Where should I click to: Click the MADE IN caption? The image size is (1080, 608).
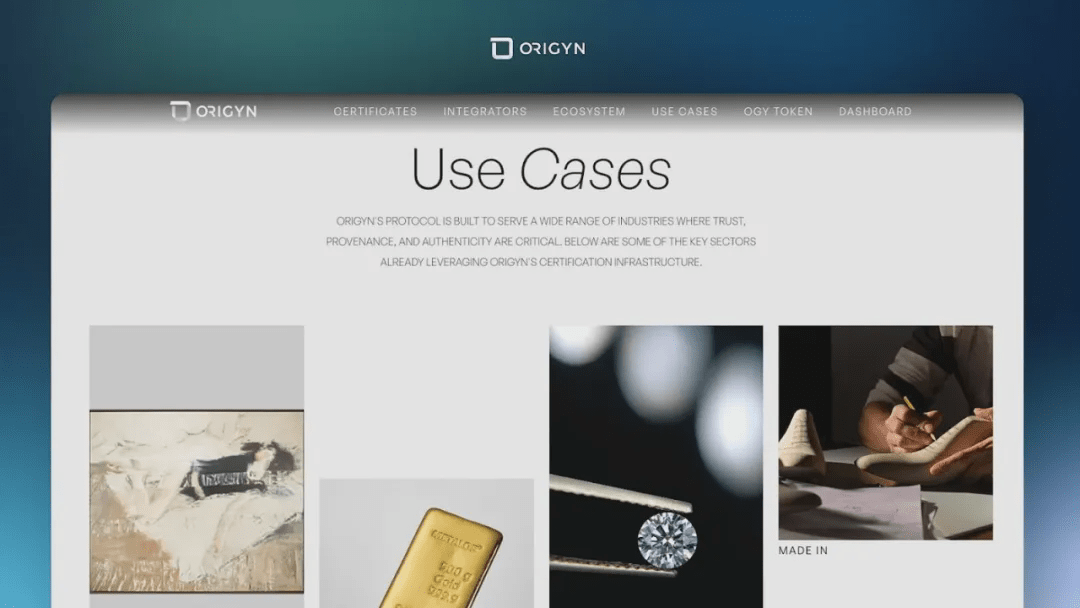803,551
